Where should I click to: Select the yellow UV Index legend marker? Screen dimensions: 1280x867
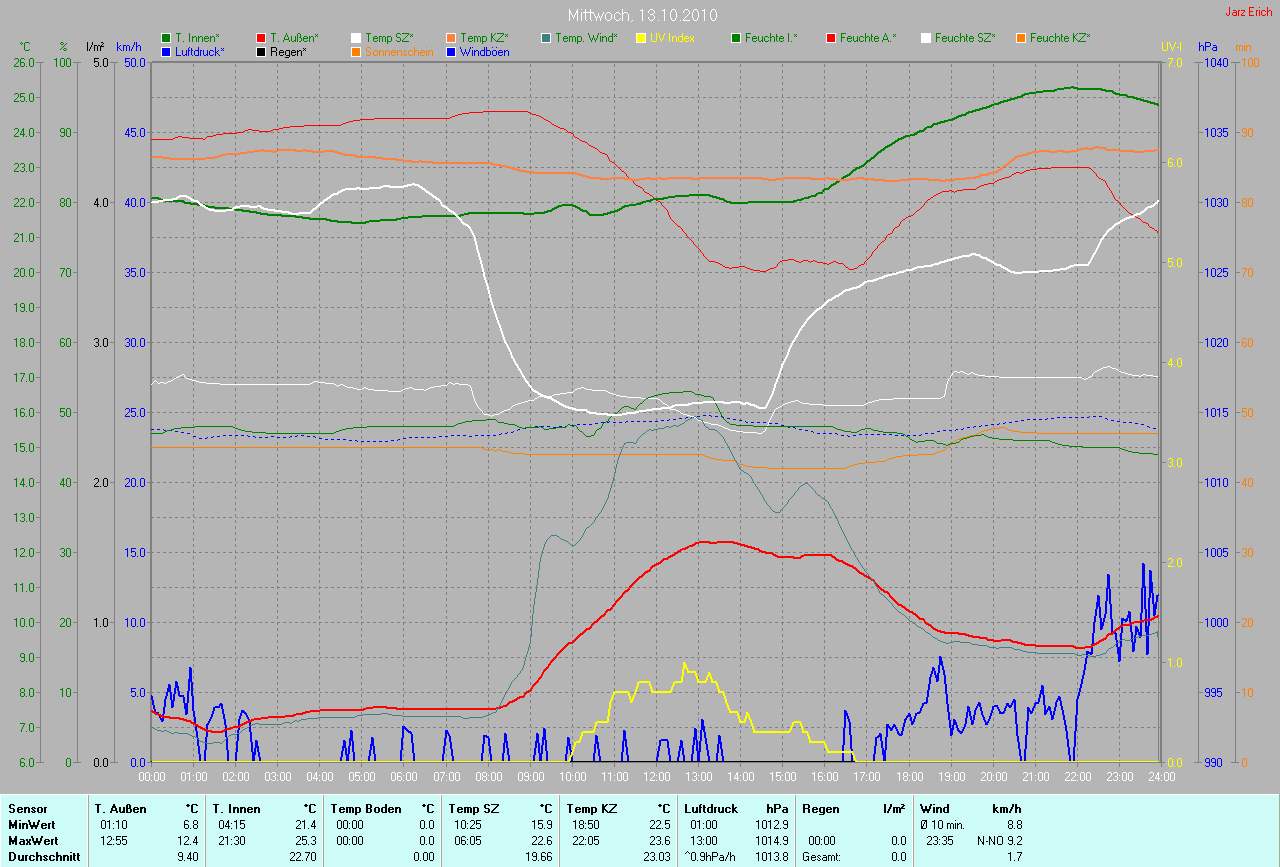coord(642,38)
